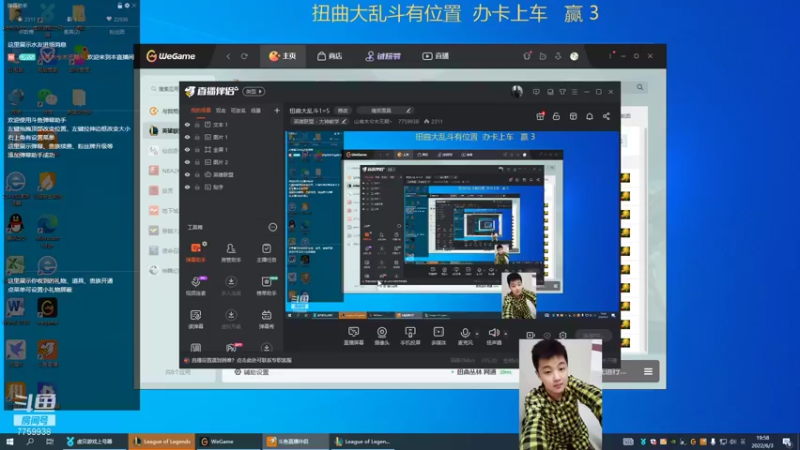
Task: Open the 房管助手 tool
Action: (231, 252)
